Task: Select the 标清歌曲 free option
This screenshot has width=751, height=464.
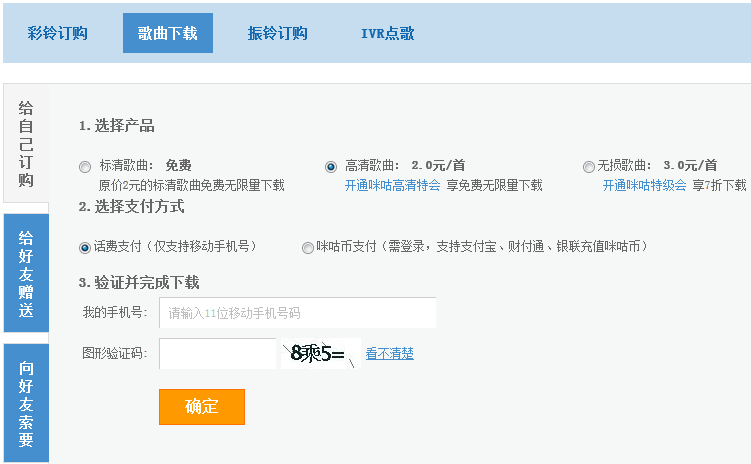Action: (x=85, y=167)
